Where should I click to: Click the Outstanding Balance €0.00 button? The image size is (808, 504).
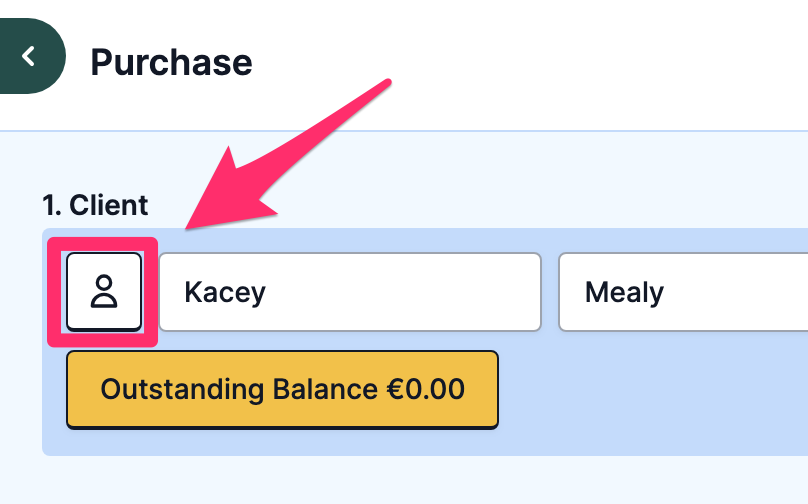tap(282, 390)
